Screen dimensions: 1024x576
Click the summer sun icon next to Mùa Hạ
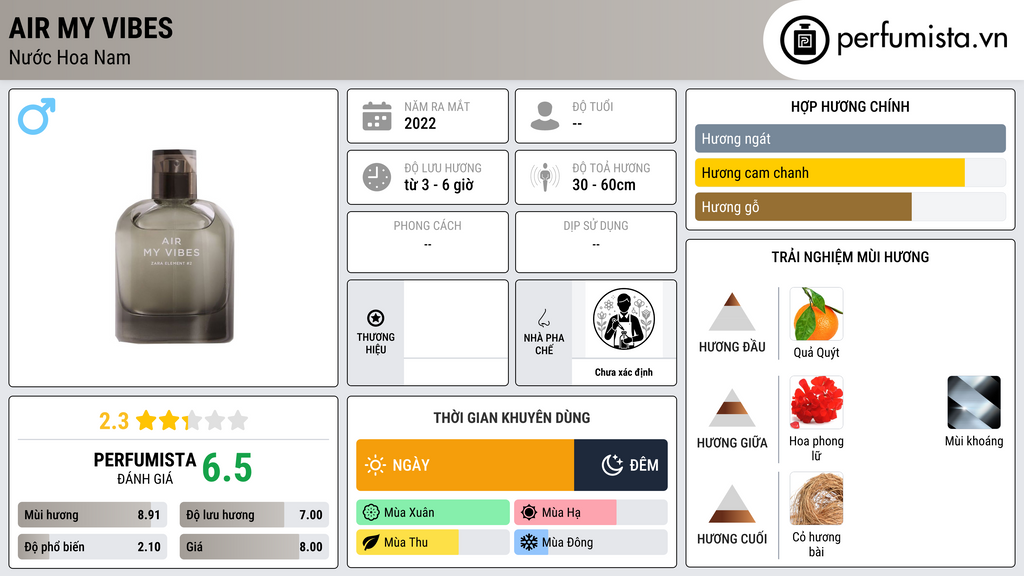click(529, 513)
